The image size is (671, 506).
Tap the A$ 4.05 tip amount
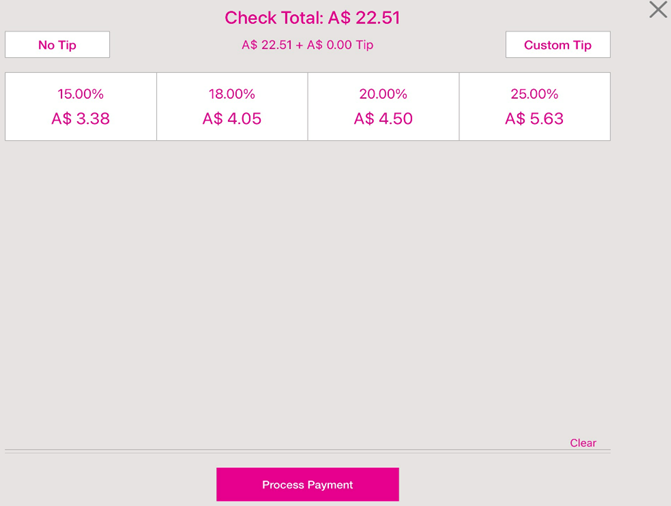tap(232, 119)
